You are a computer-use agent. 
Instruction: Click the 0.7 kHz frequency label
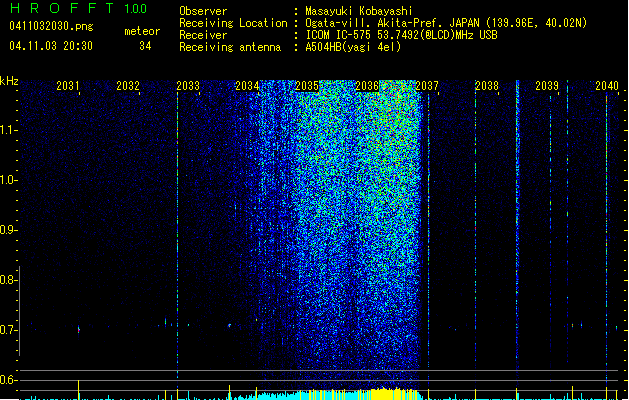pos(8,330)
